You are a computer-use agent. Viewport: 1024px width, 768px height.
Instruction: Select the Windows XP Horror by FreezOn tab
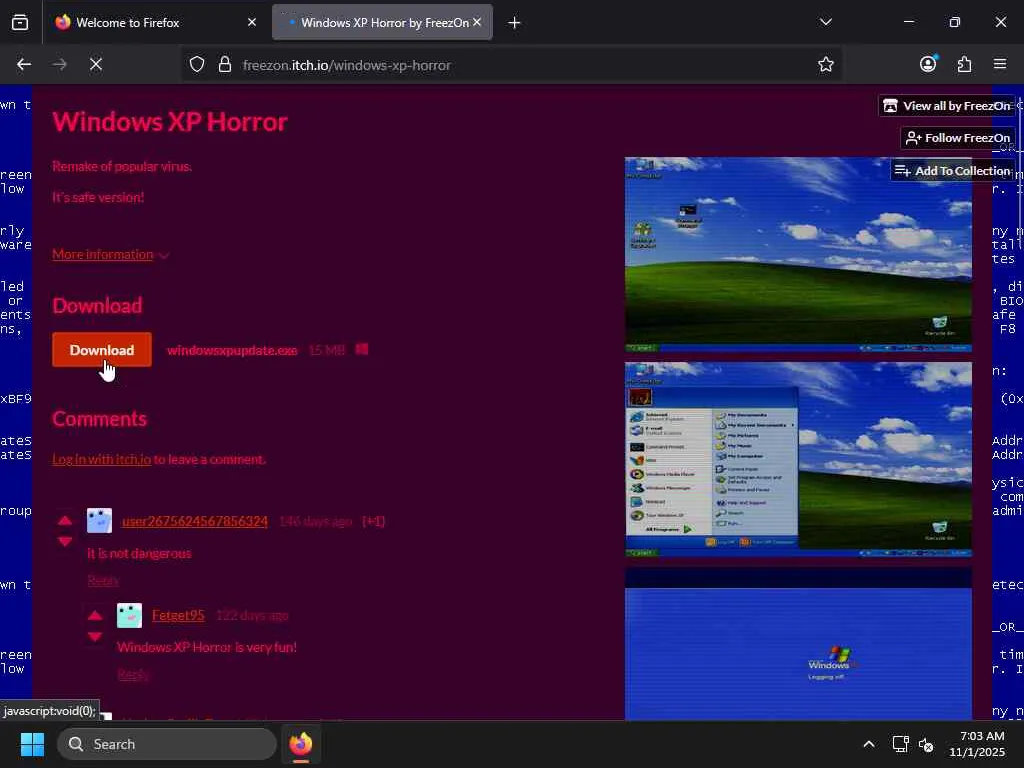coord(383,23)
